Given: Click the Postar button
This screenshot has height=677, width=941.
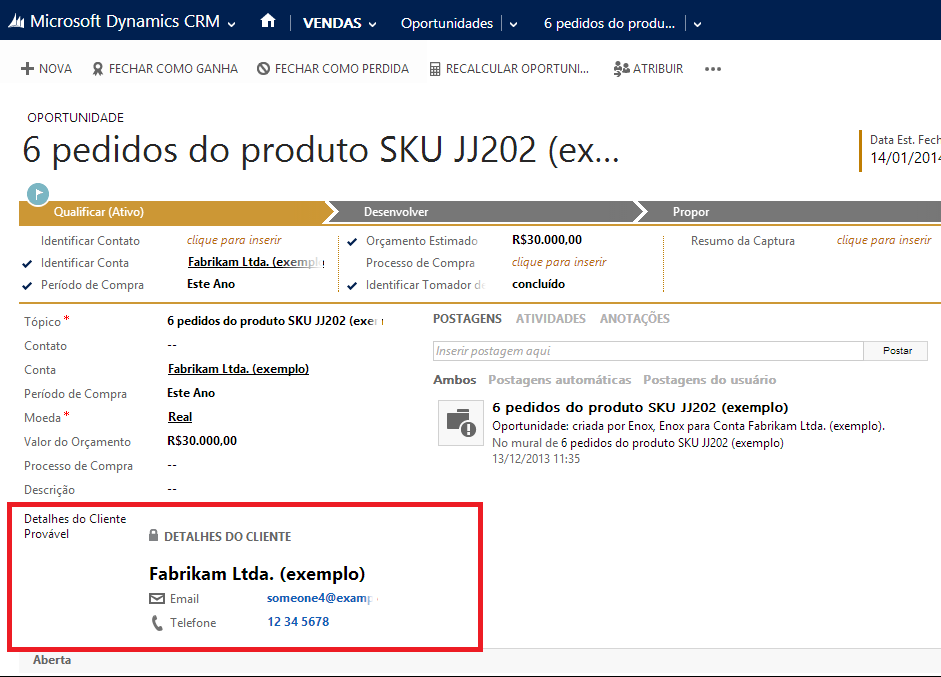Looking at the screenshot, I should tap(897, 351).
